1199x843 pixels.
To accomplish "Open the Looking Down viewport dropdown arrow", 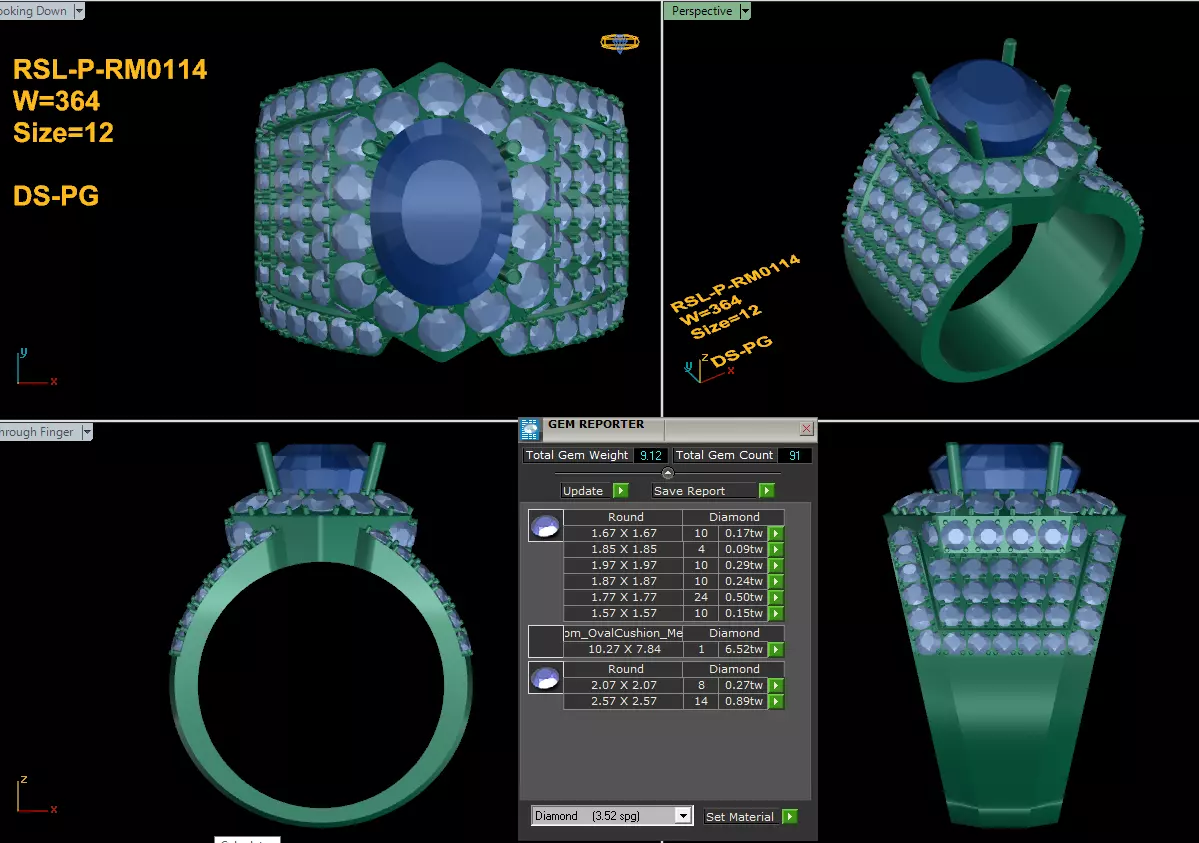I will (x=80, y=11).
